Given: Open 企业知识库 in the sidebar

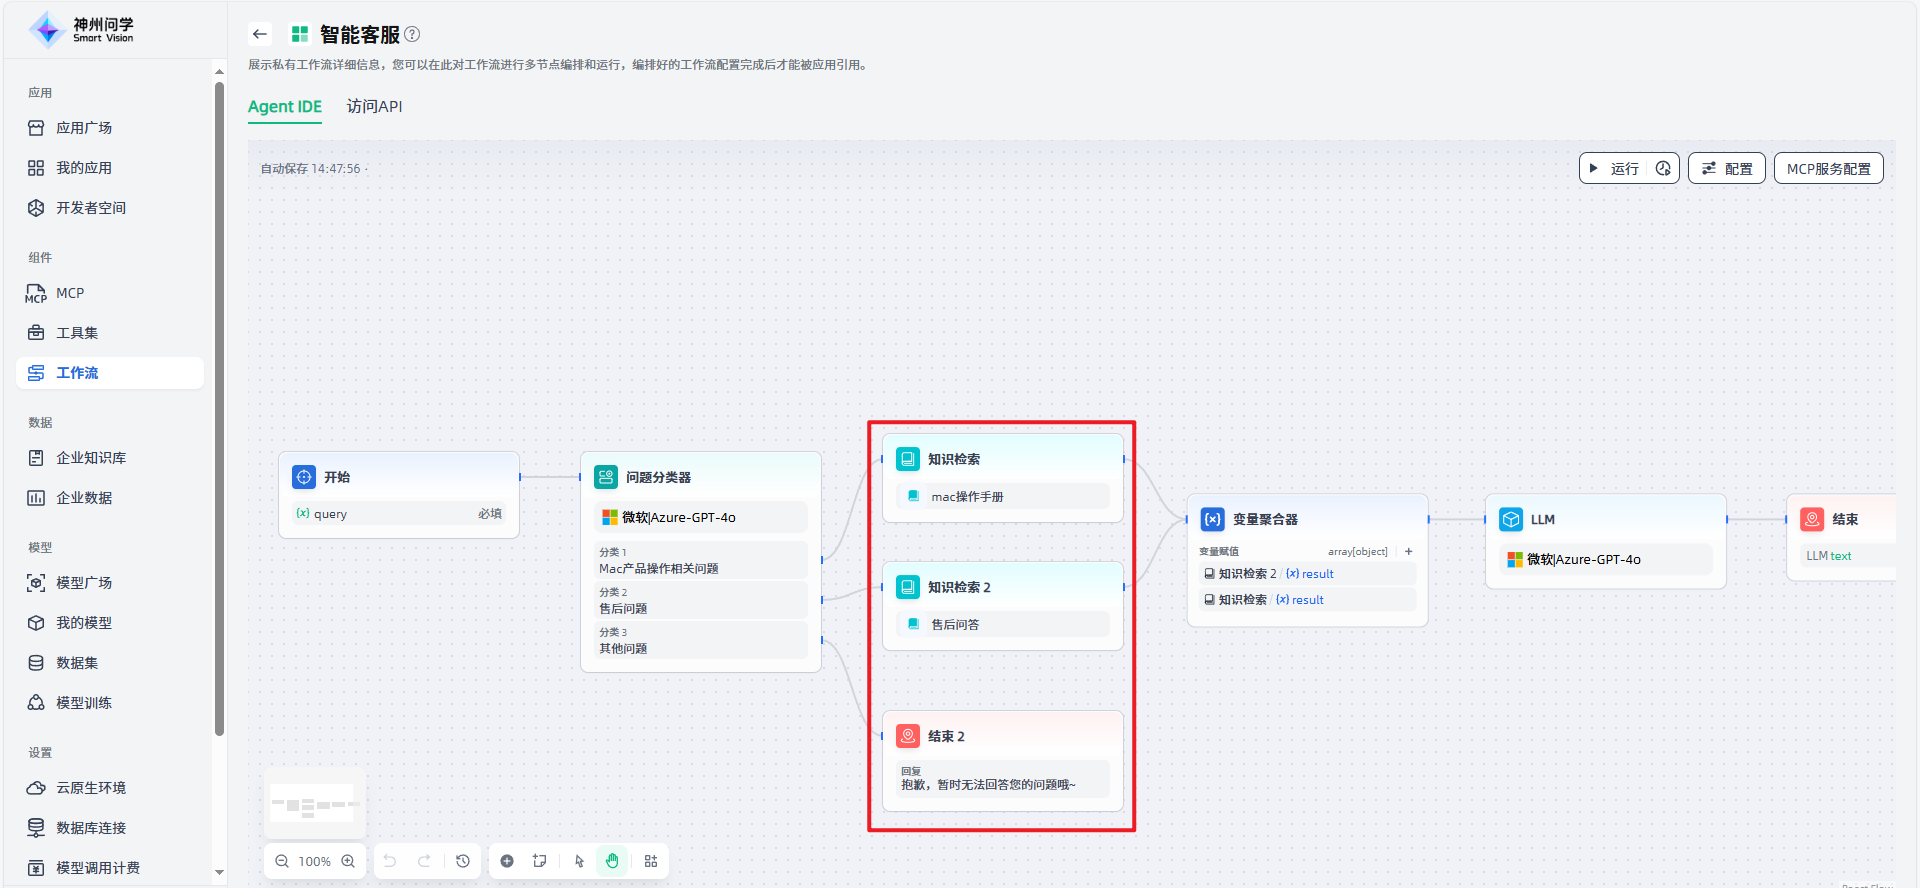Looking at the screenshot, I should (x=91, y=458).
